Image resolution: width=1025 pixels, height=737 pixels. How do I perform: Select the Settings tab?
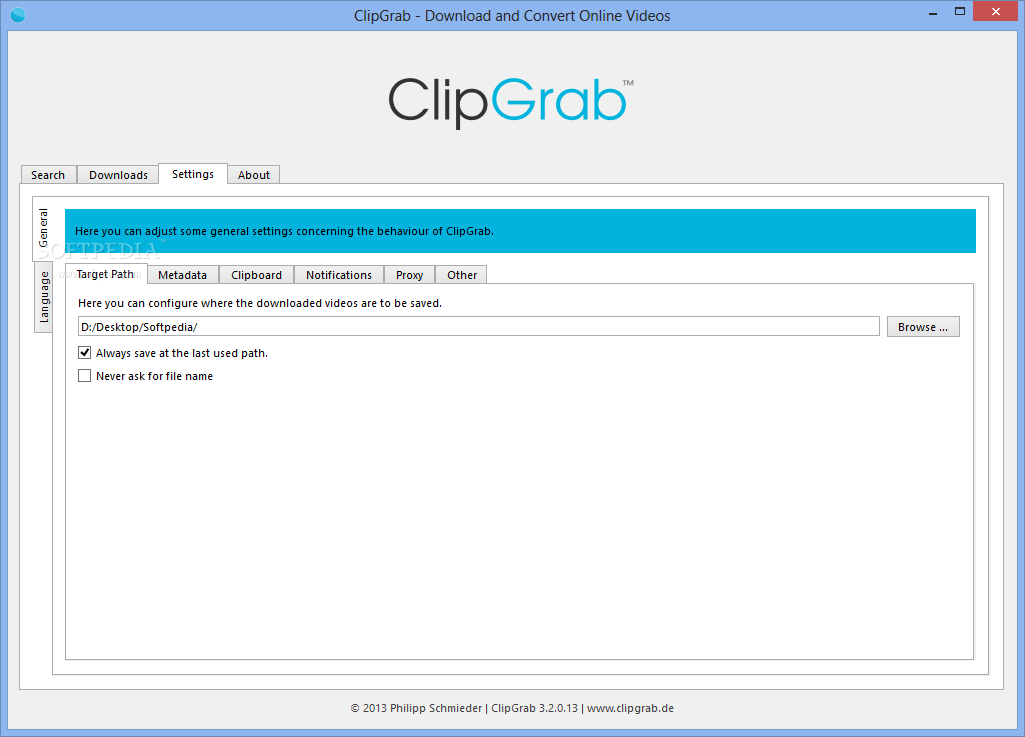193,174
